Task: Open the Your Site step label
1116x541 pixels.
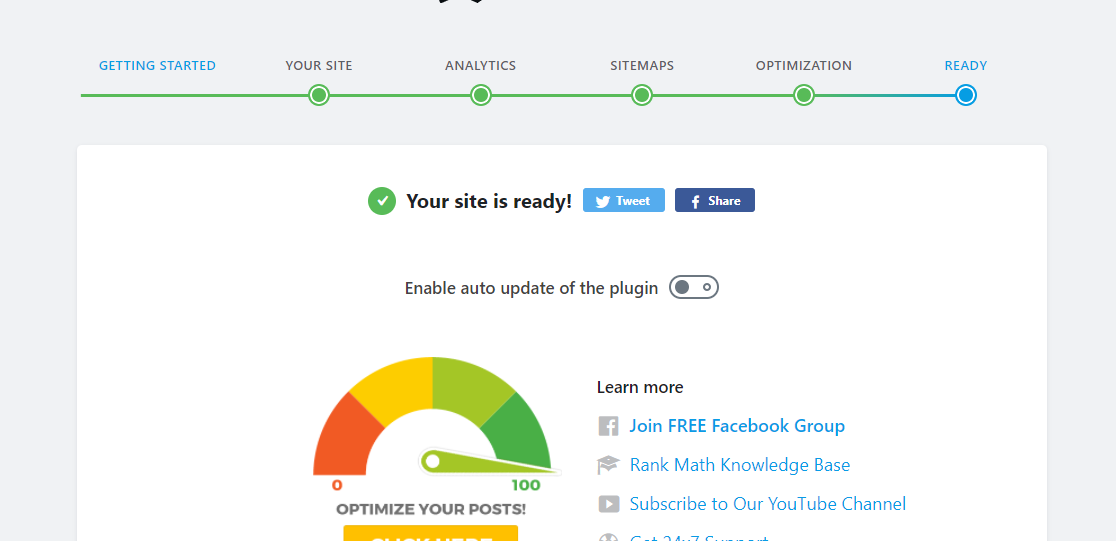Action: (319, 66)
